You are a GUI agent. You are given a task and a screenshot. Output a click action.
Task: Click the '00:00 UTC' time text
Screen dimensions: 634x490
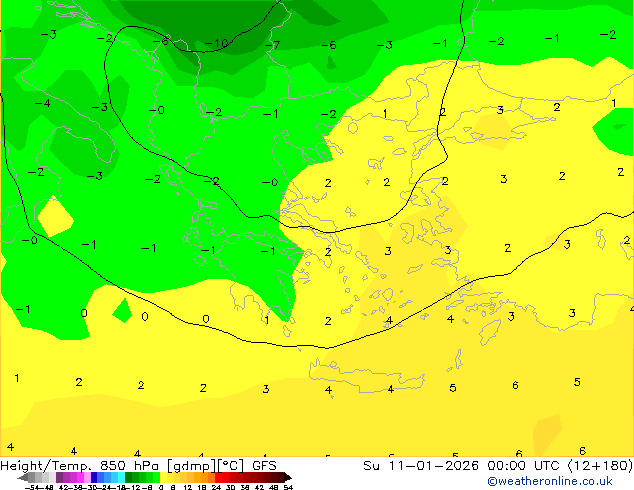[x=523, y=466]
